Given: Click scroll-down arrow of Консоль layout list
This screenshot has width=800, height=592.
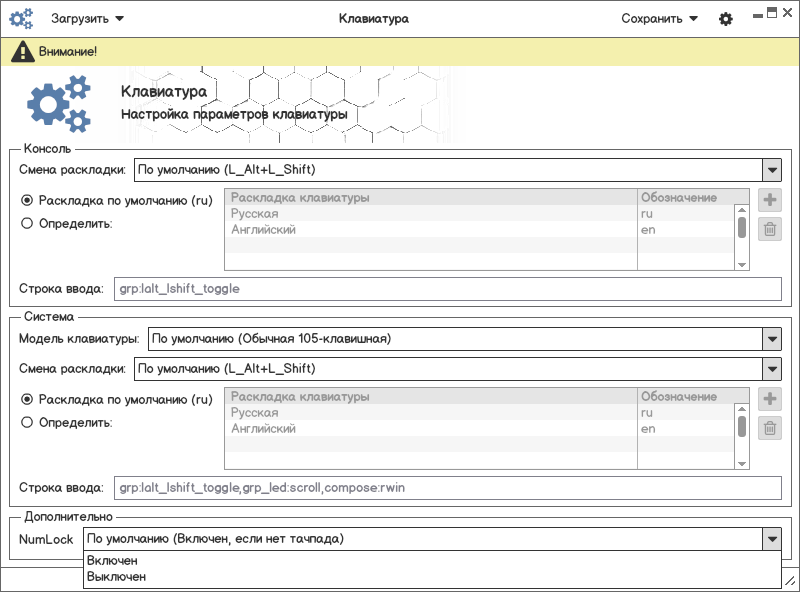Looking at the screenshot, I should [x=742, y=265].
